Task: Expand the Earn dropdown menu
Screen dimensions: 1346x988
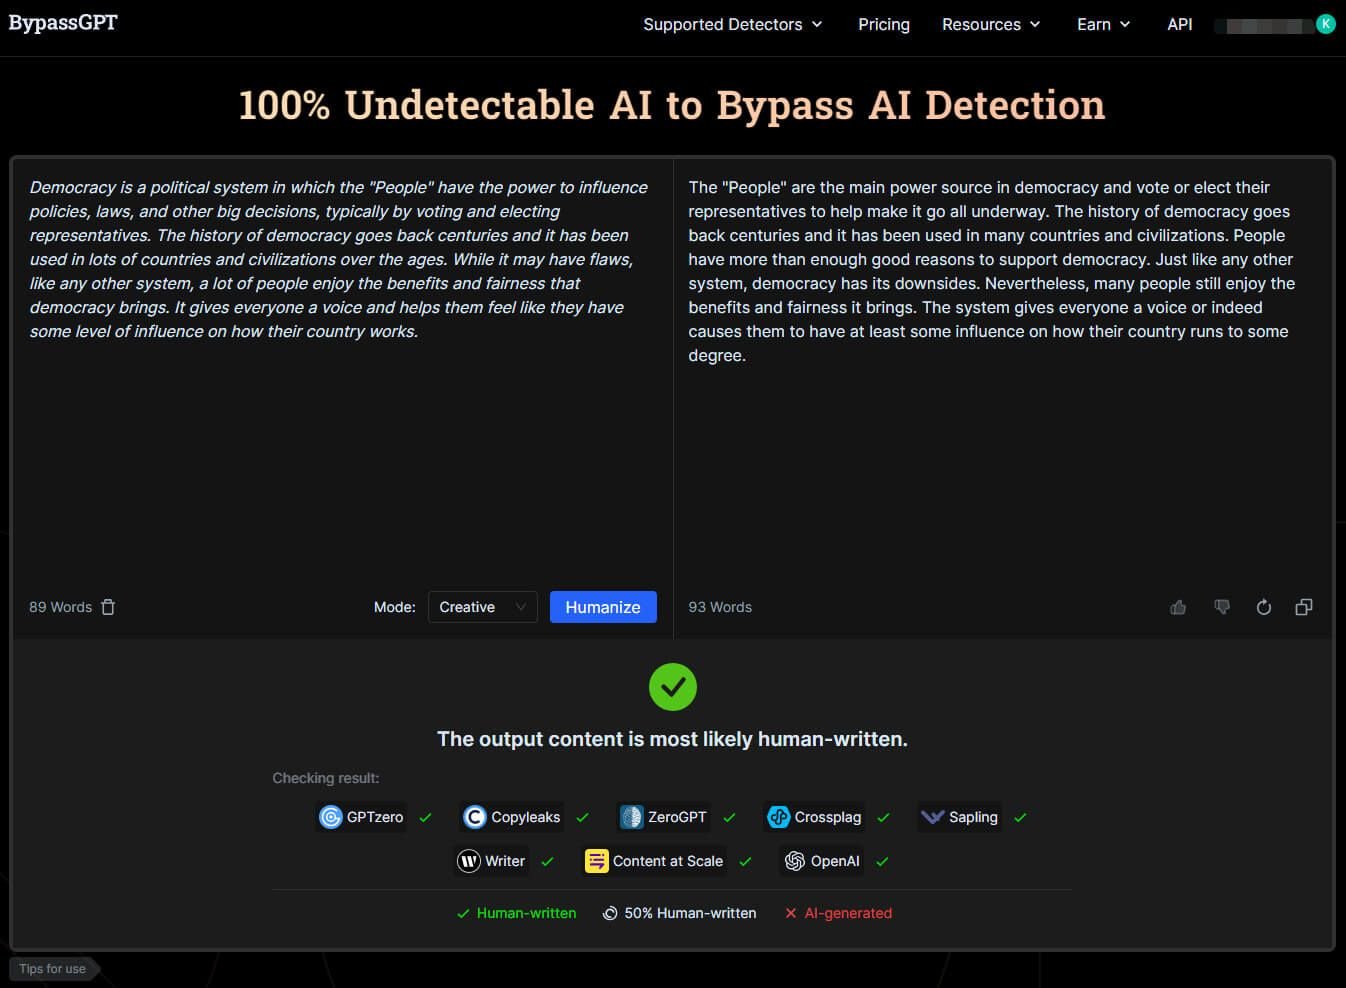Action: [1103, 24]
